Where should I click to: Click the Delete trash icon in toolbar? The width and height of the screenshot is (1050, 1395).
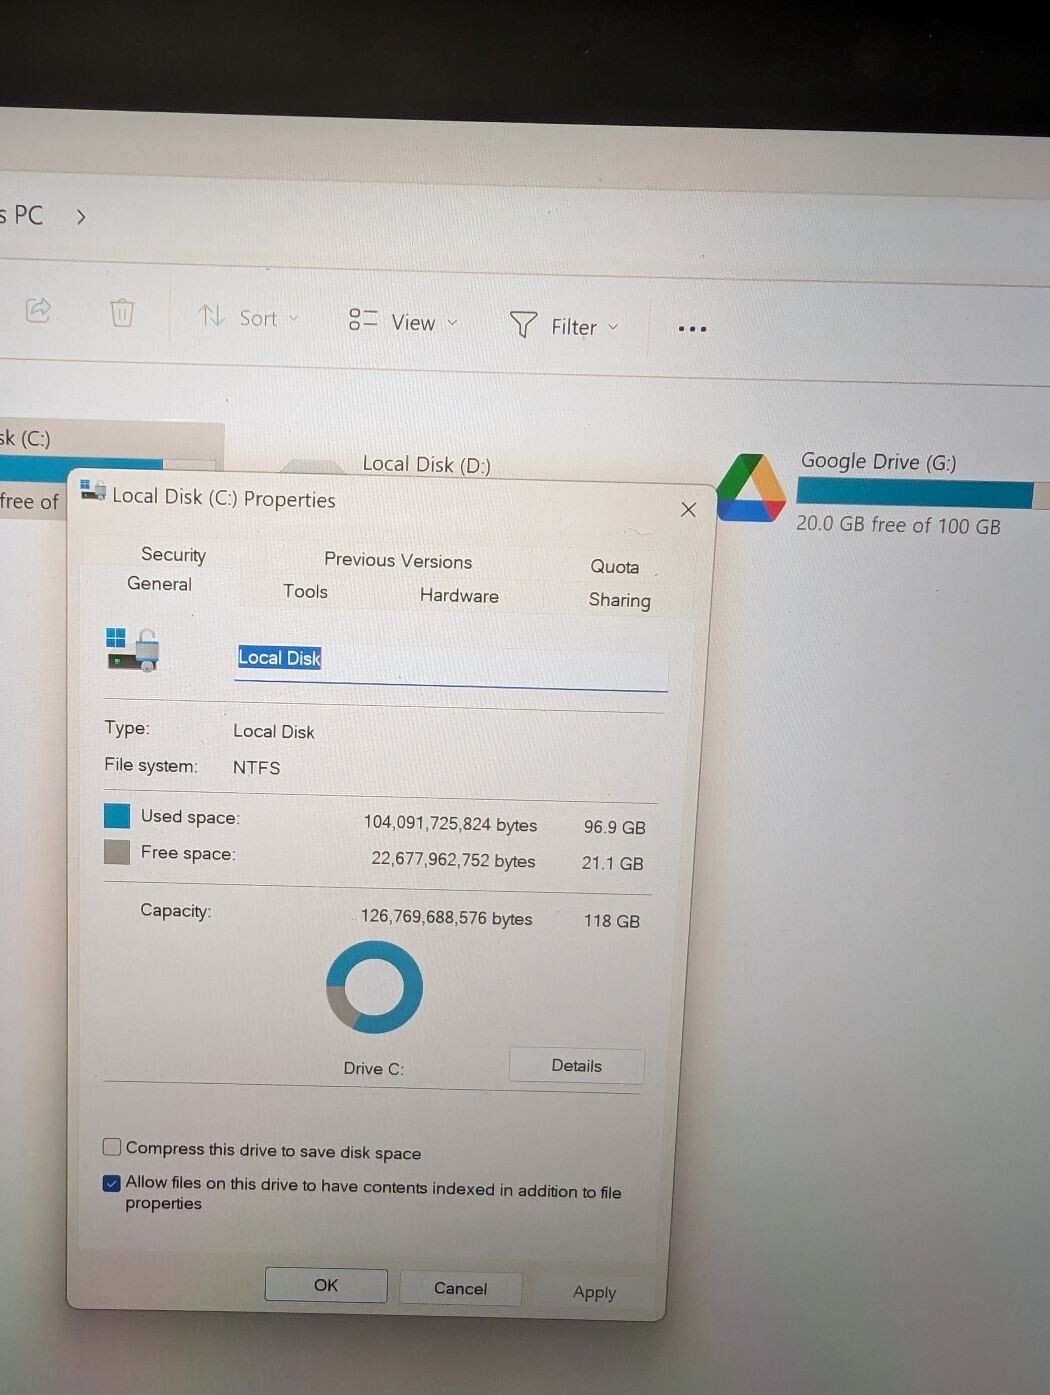pyautogui.click(x=122, y=313)
